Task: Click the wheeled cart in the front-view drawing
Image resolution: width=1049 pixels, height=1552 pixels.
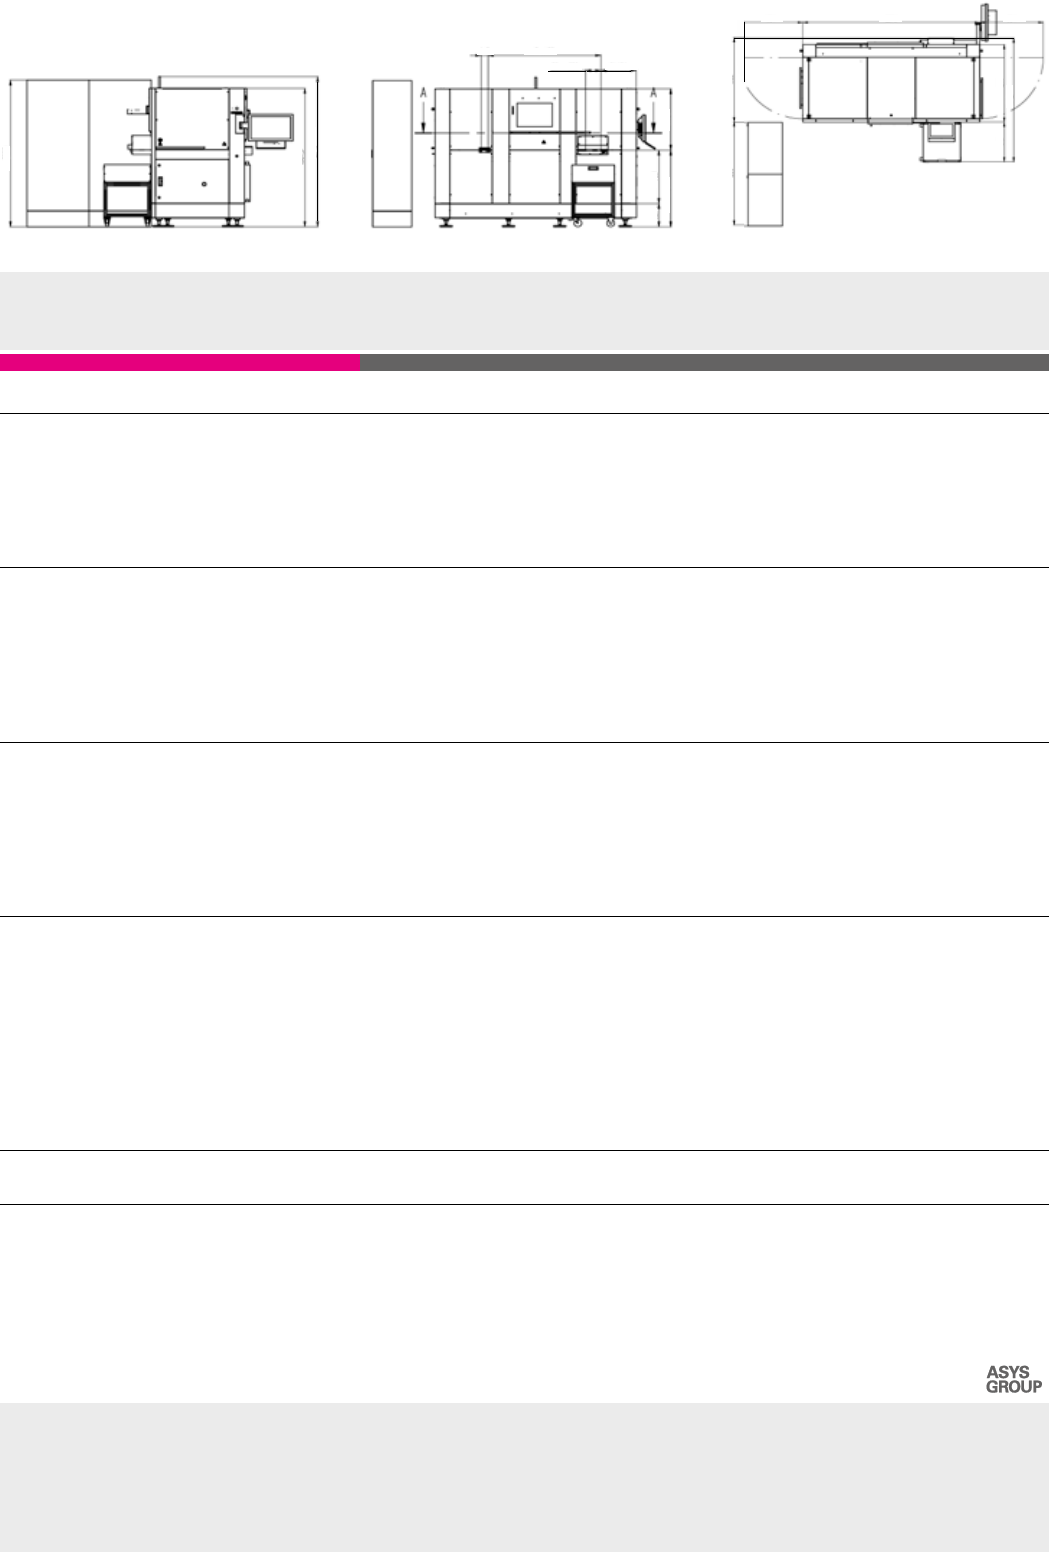Action: click(x=595, y=191)
